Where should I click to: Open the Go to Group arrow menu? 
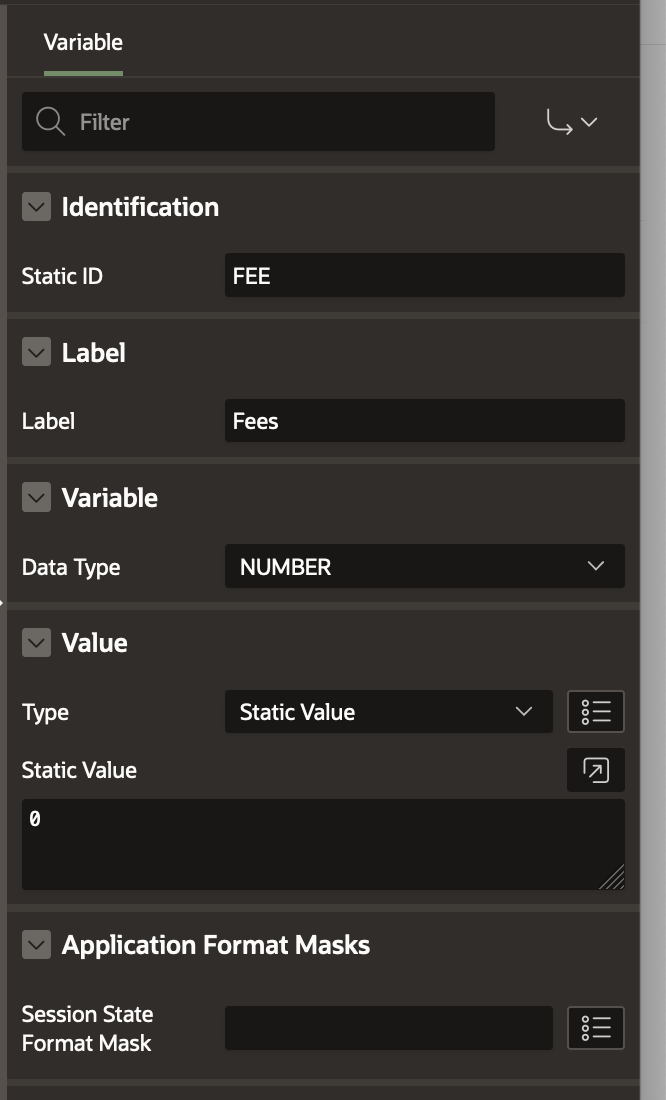(x=572, y=122)
